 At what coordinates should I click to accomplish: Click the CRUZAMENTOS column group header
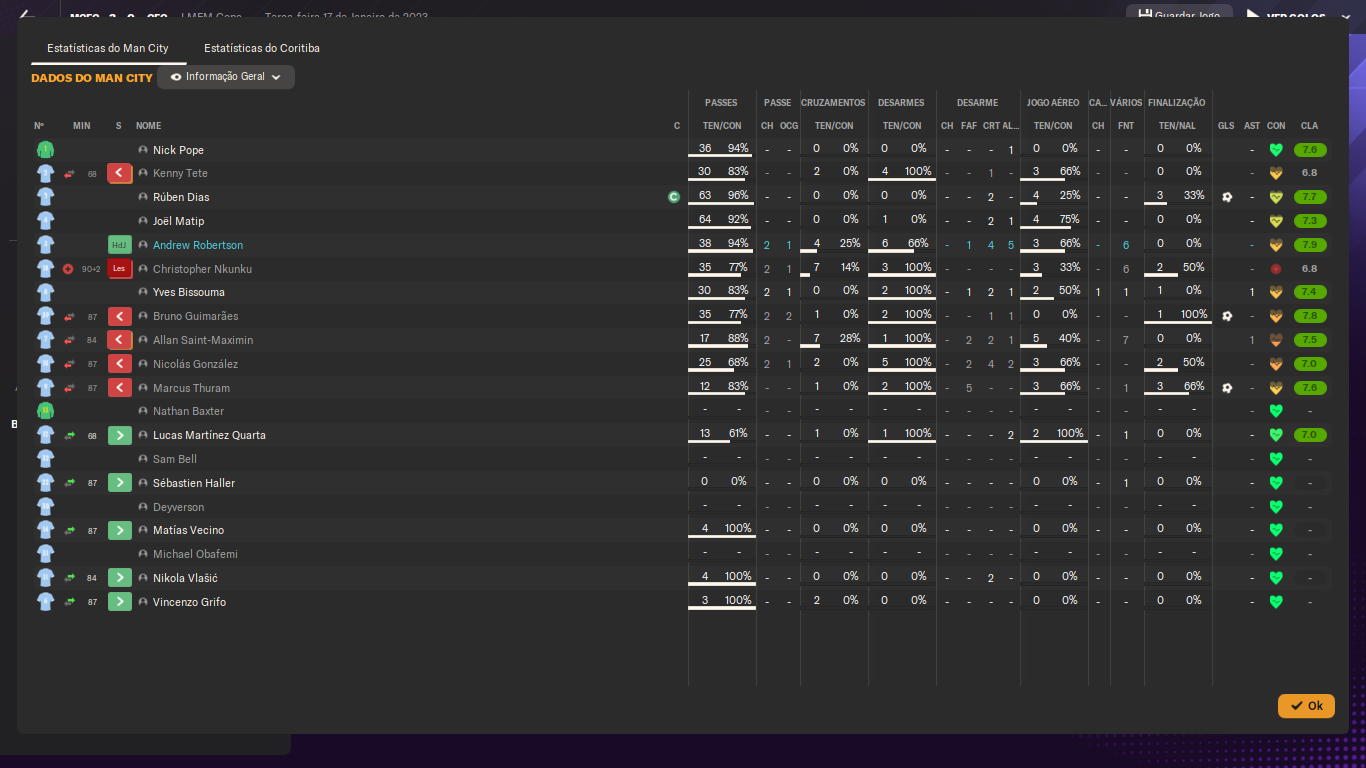pos(833,103)
